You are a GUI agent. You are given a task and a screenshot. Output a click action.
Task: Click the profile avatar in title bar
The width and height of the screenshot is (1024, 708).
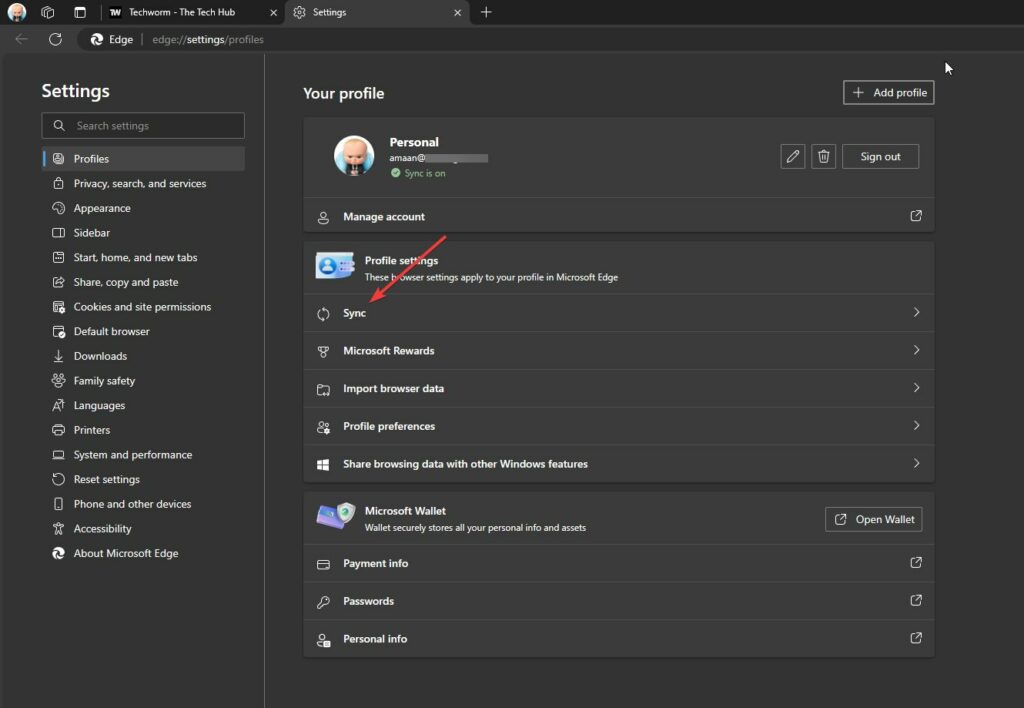click(17, 12)
